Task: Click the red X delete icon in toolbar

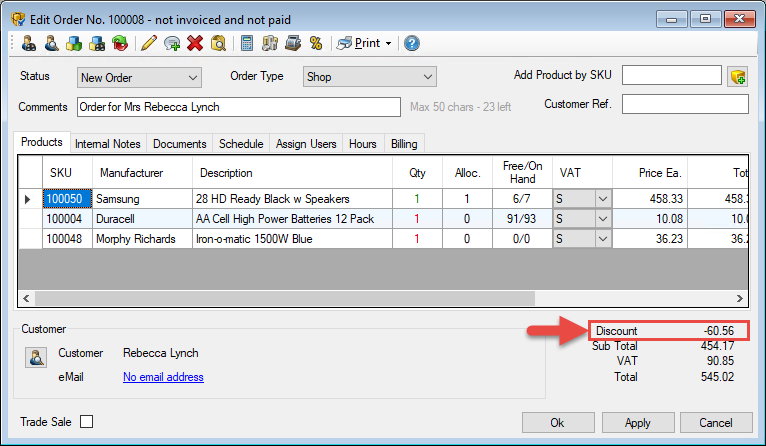Action: click(x=194, y=43)
